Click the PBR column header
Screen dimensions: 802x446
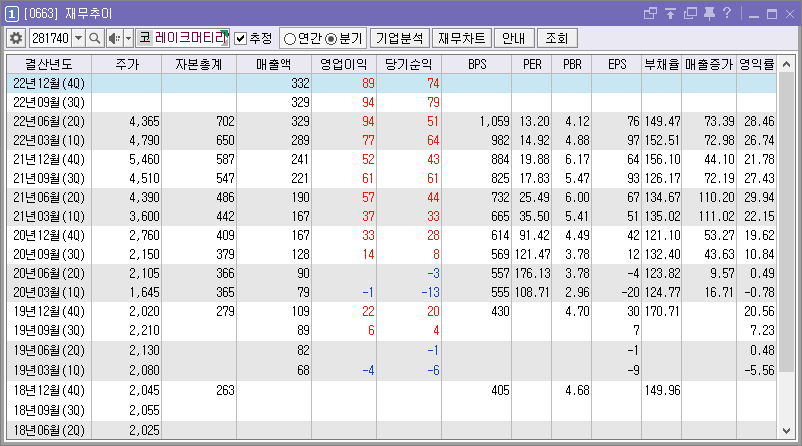(572, 64)
